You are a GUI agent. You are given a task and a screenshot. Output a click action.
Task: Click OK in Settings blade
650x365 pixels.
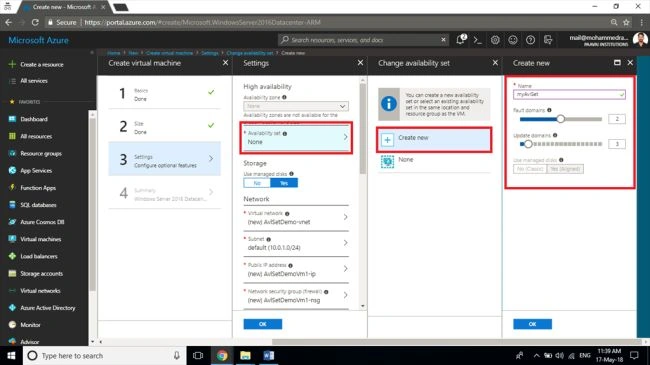click(x=263, y=324)
